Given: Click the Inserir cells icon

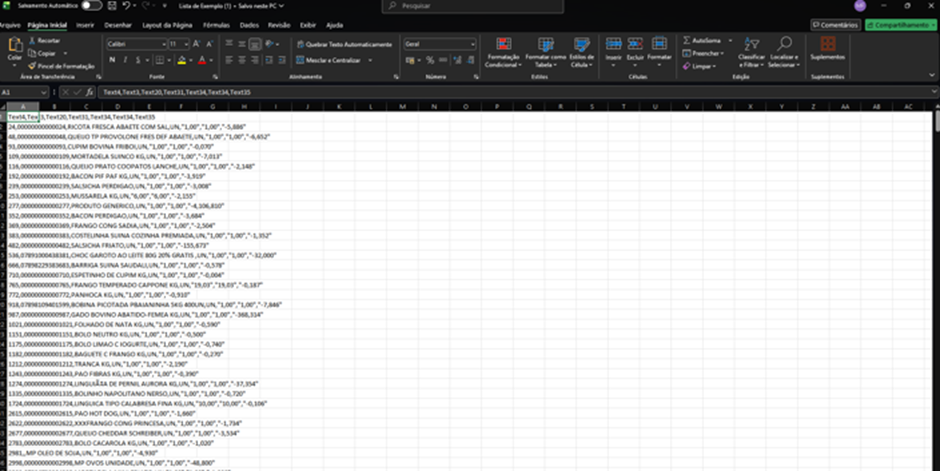Looking at the screenshot, I should (613, 44).
